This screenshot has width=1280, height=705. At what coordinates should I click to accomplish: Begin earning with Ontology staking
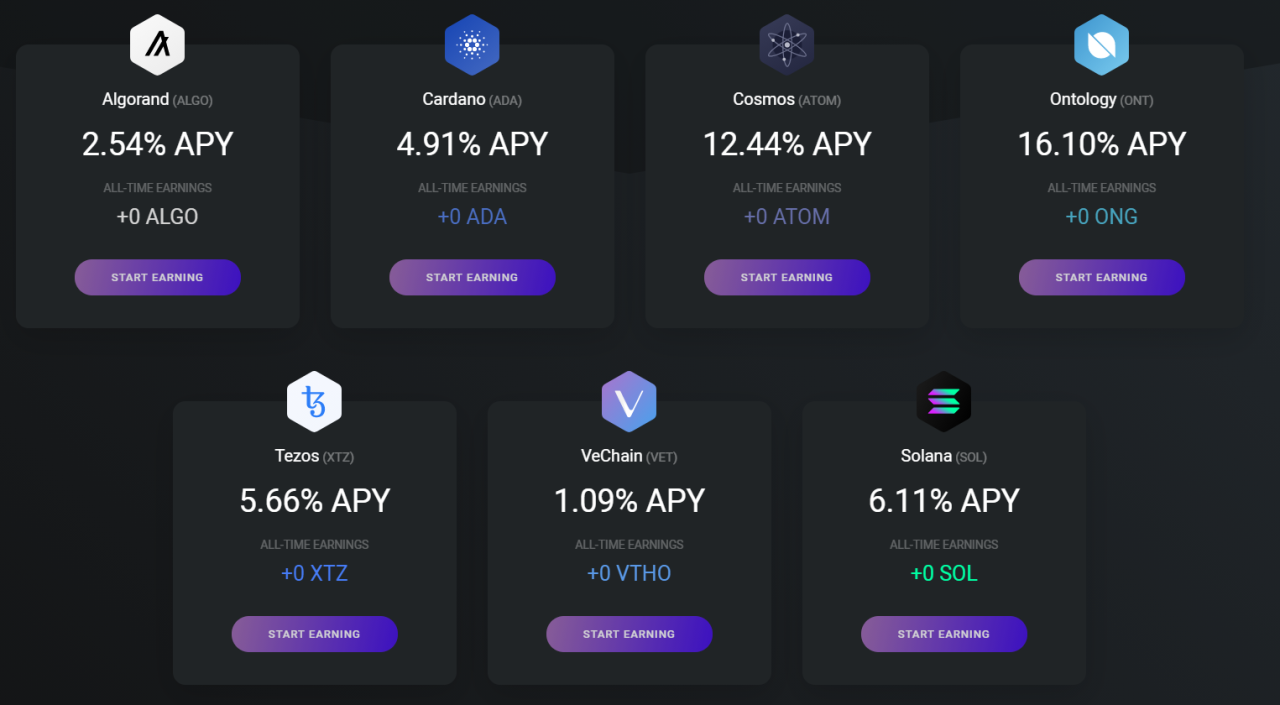(x=1101, y=277)
